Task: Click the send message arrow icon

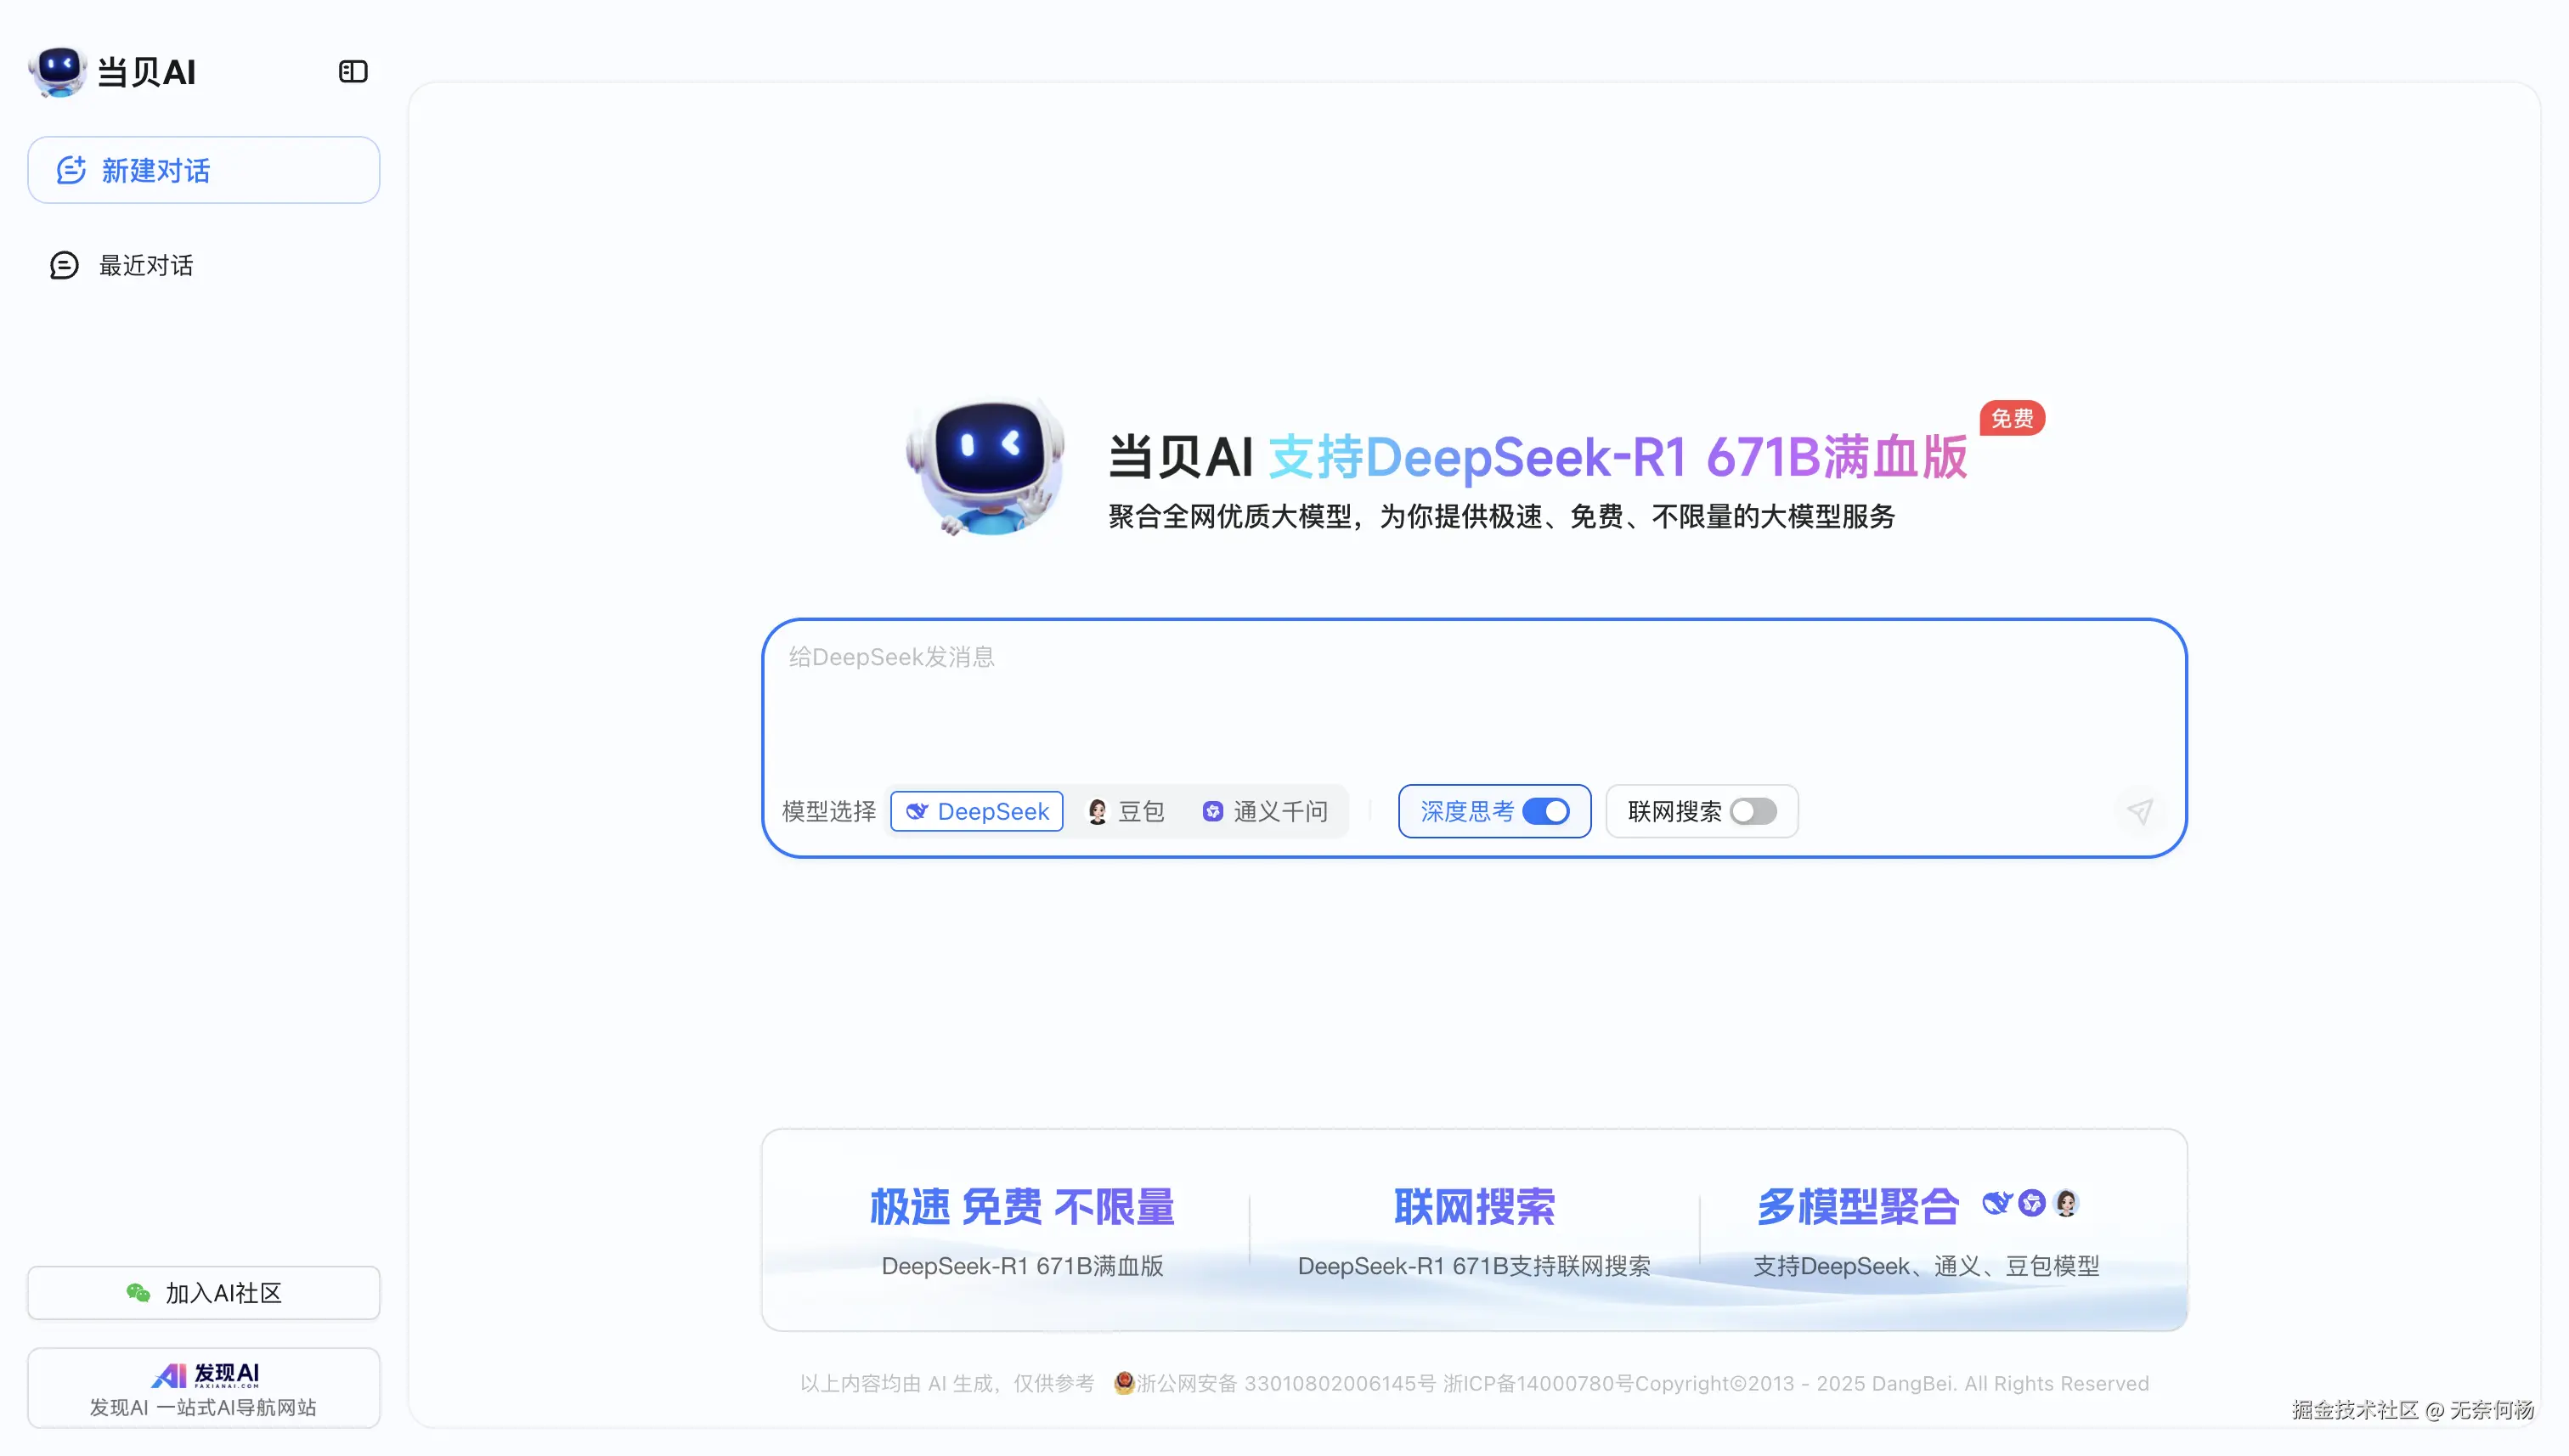Action: tap(2139, 811)
